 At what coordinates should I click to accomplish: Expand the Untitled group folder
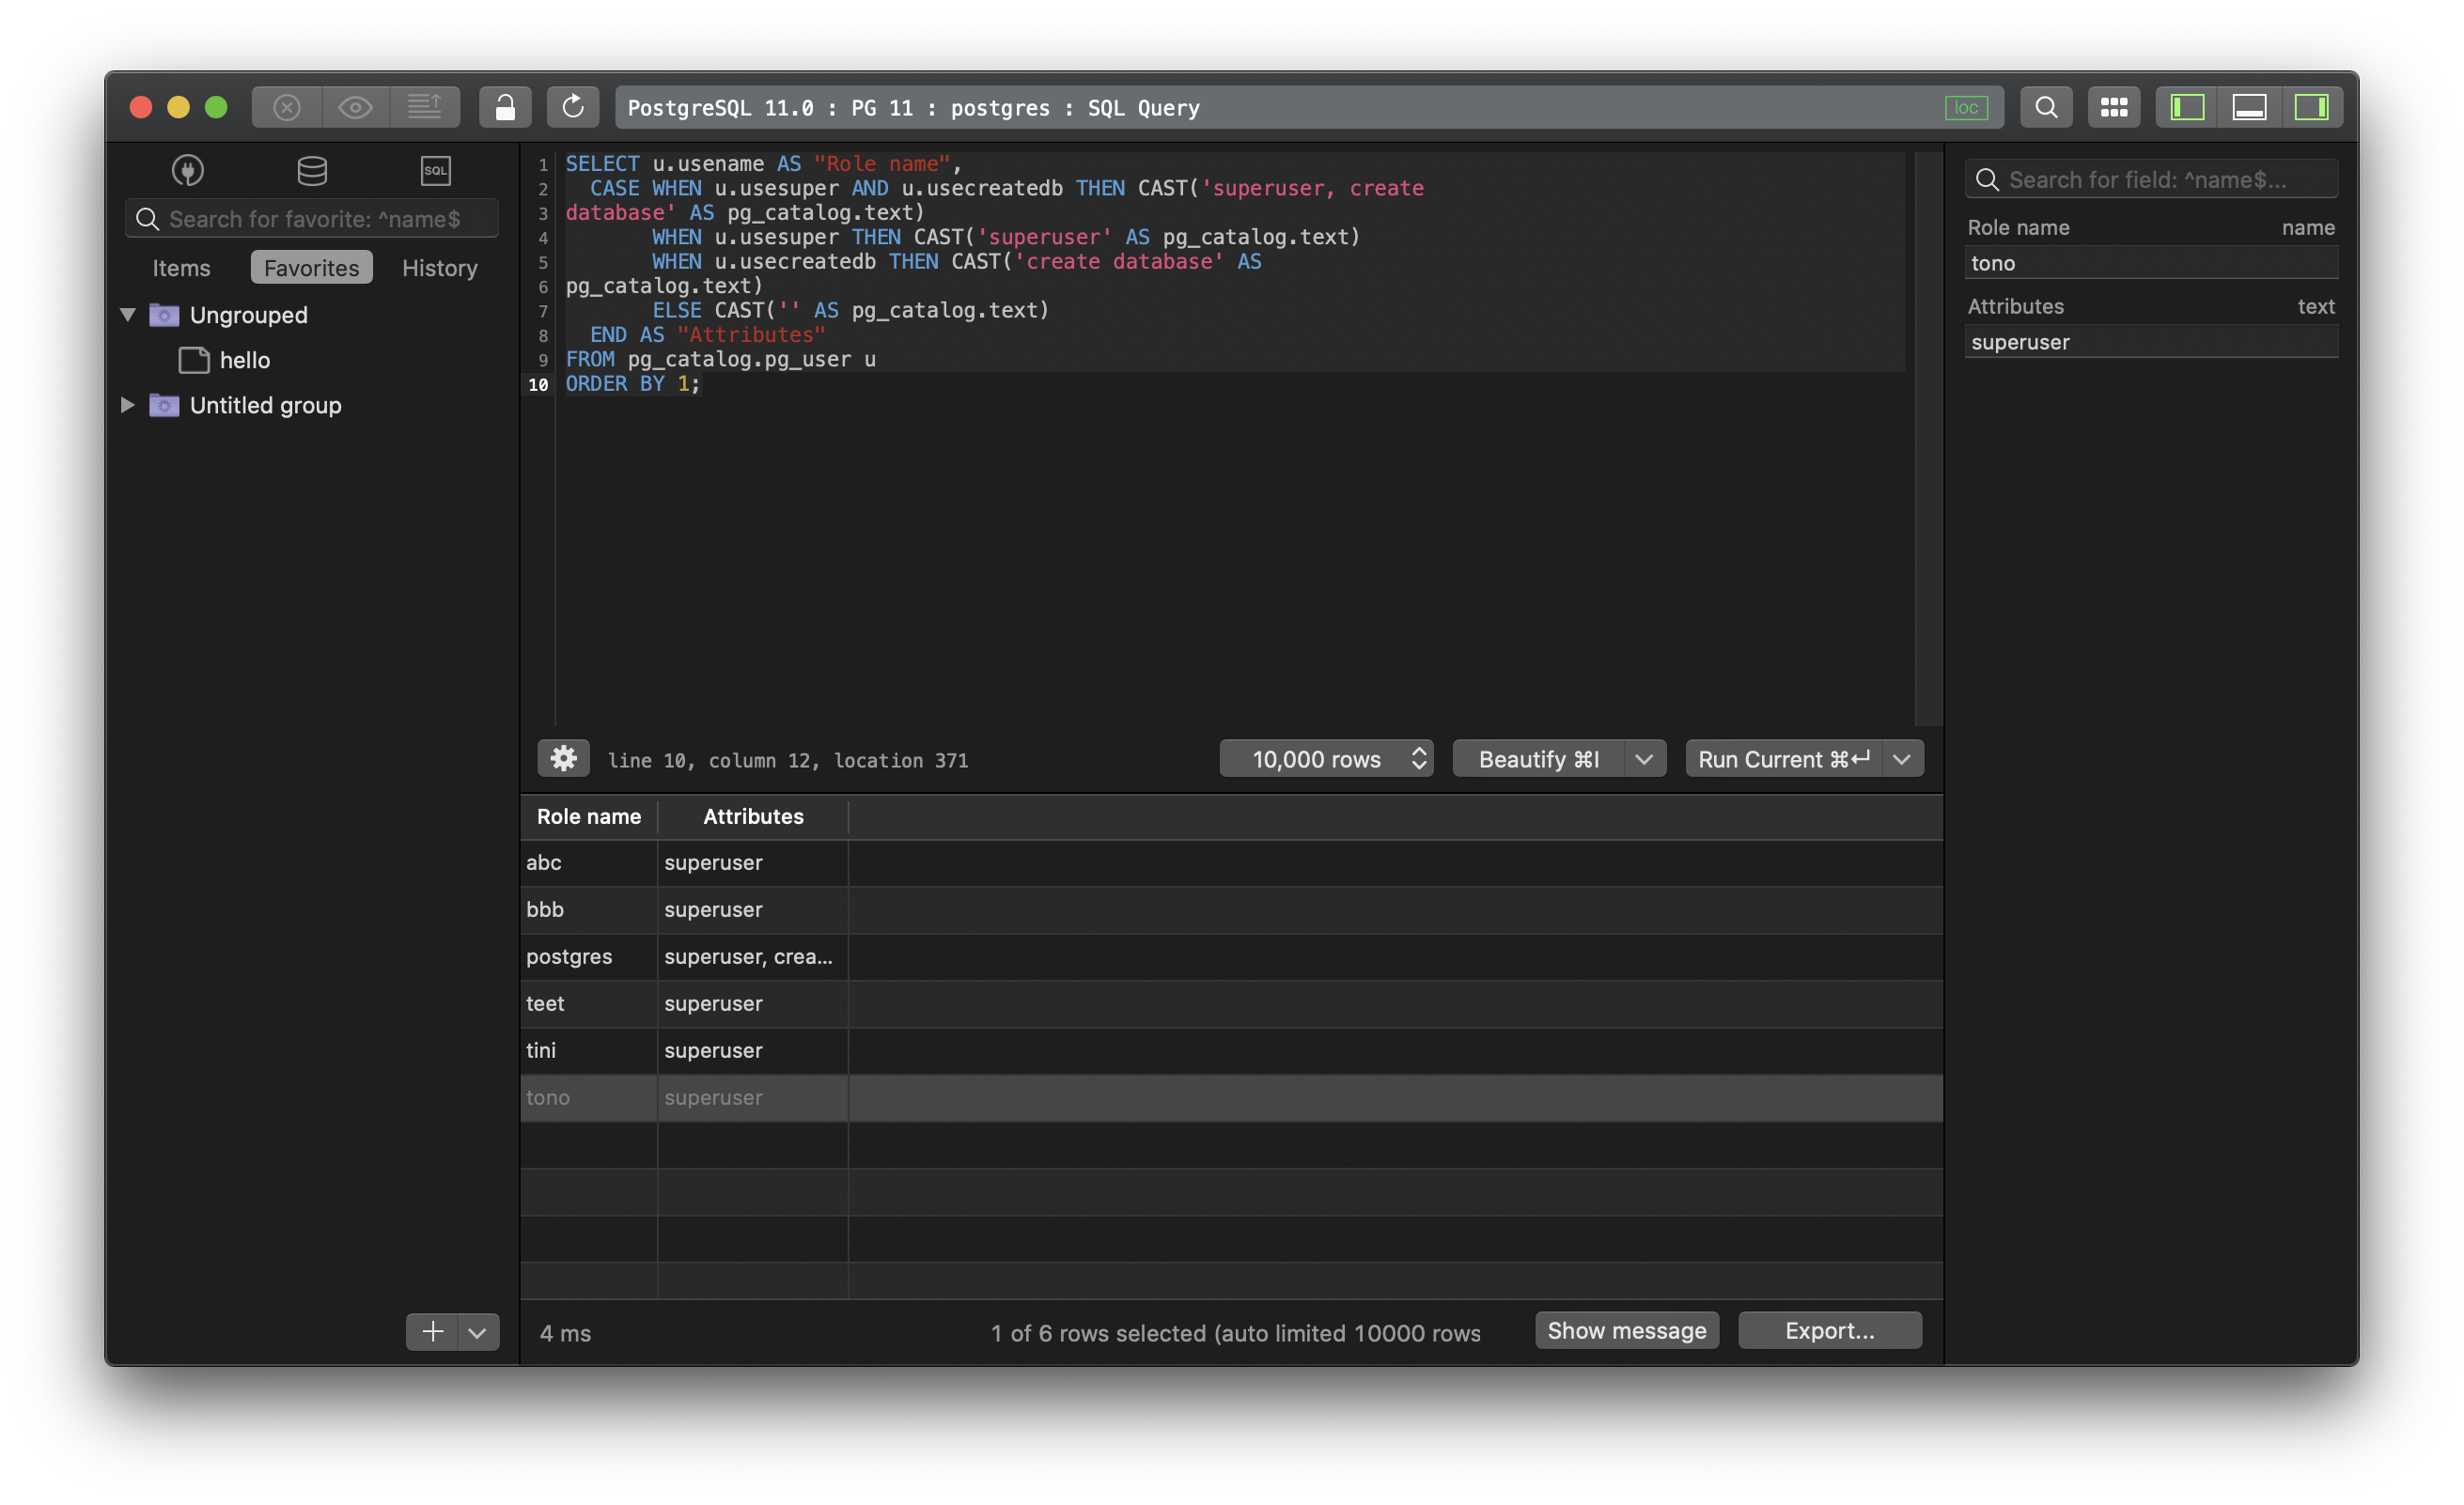coord(127,405)
